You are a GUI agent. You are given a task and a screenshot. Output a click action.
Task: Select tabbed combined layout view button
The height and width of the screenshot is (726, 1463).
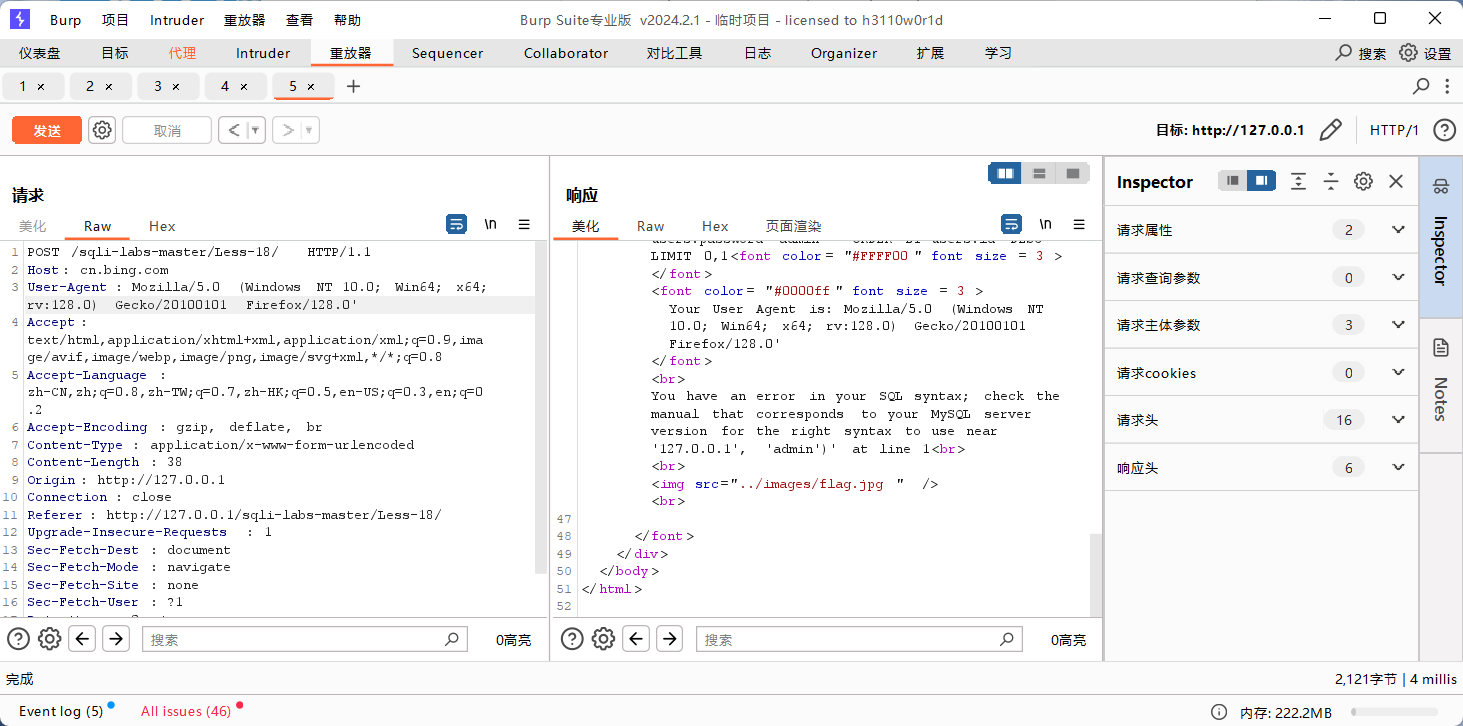click(x=1073, y=173)
